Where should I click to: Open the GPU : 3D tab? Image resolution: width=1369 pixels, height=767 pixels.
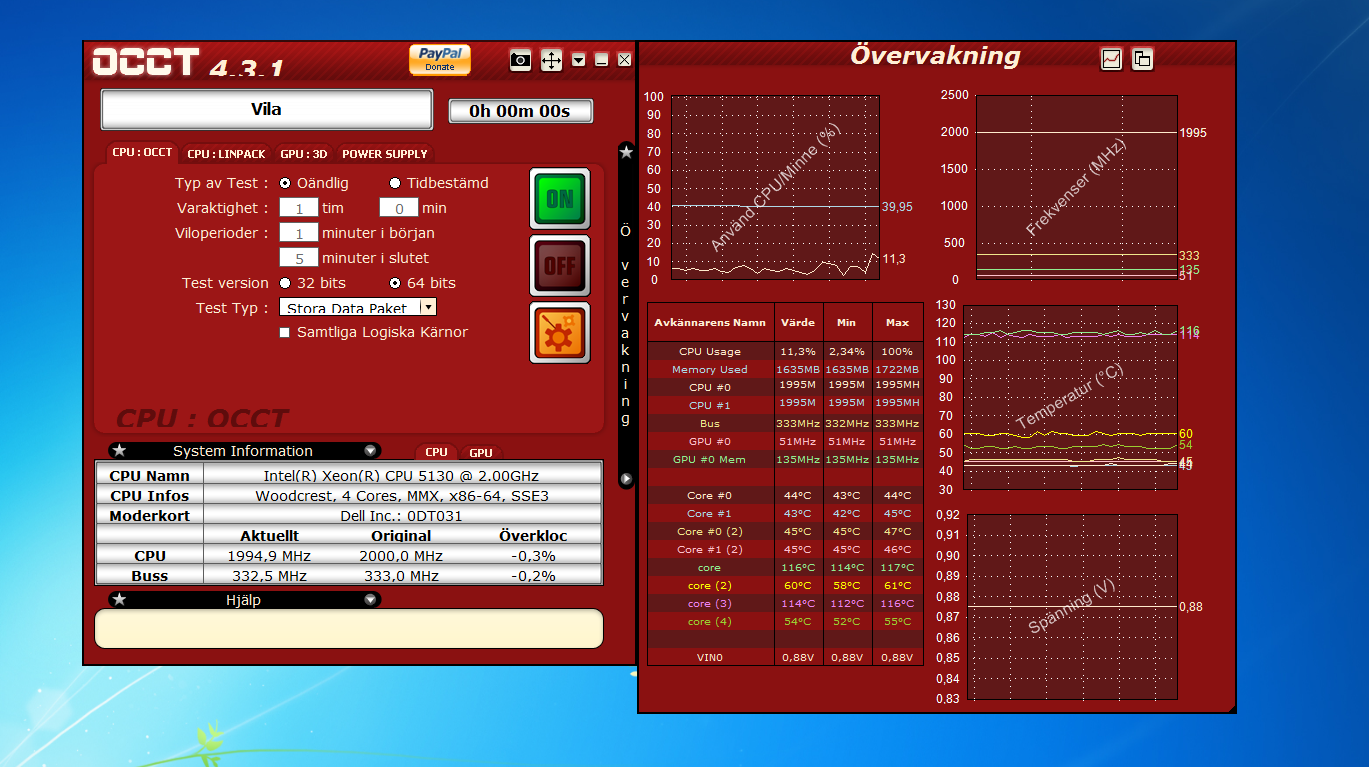point(303,154)
